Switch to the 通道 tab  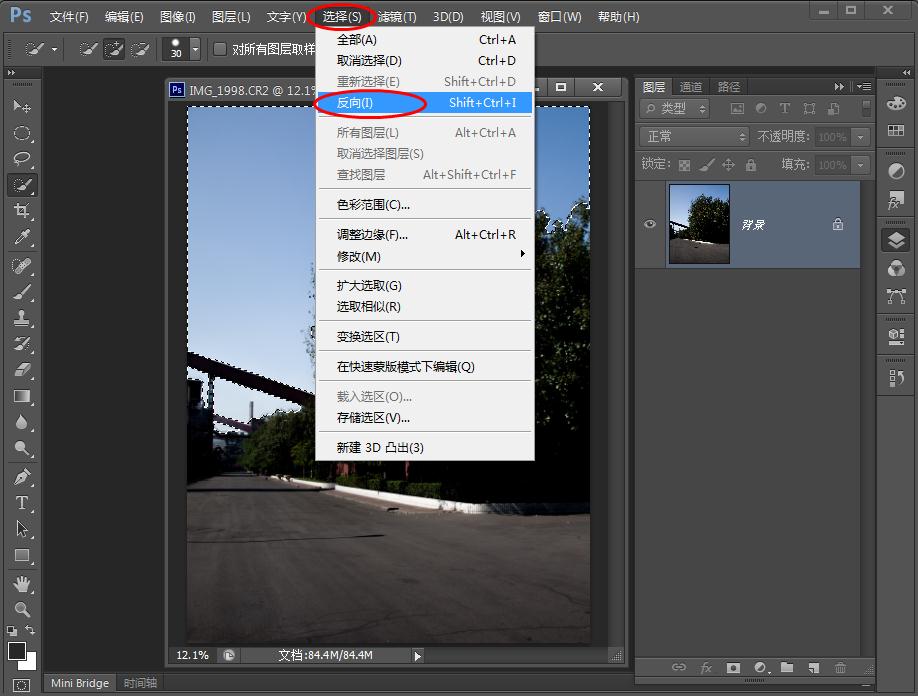(x=691, y=87)
